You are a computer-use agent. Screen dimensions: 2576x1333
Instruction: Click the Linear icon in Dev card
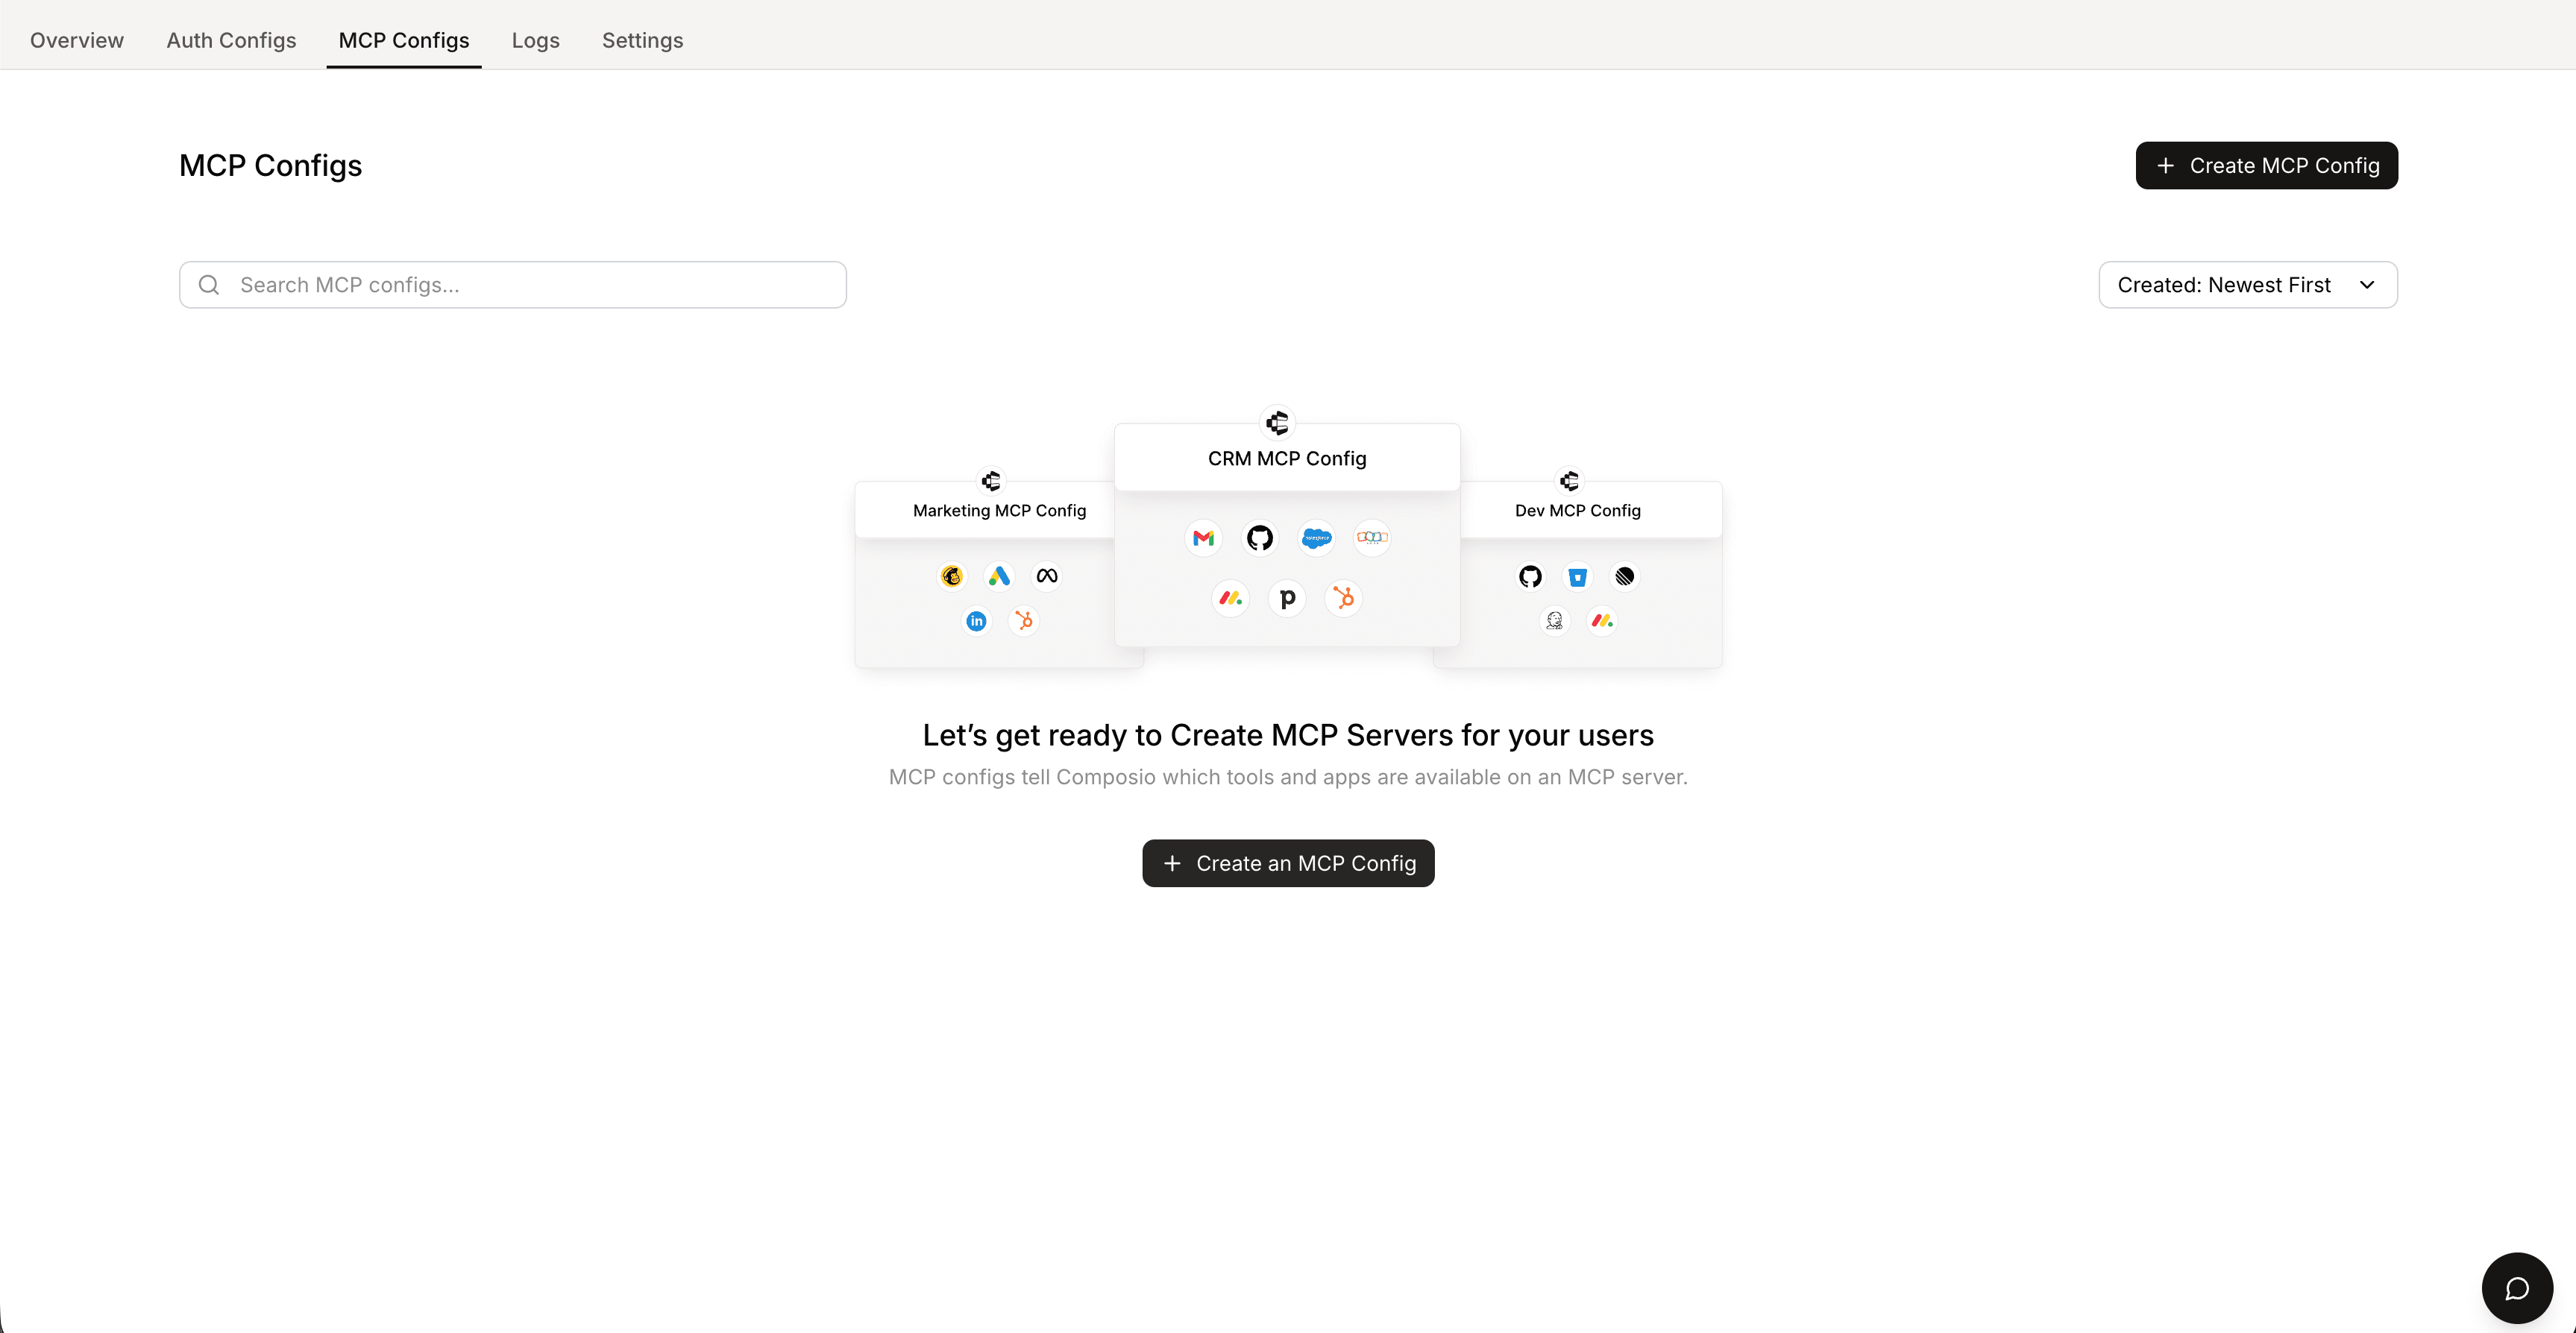(1625, 577)
